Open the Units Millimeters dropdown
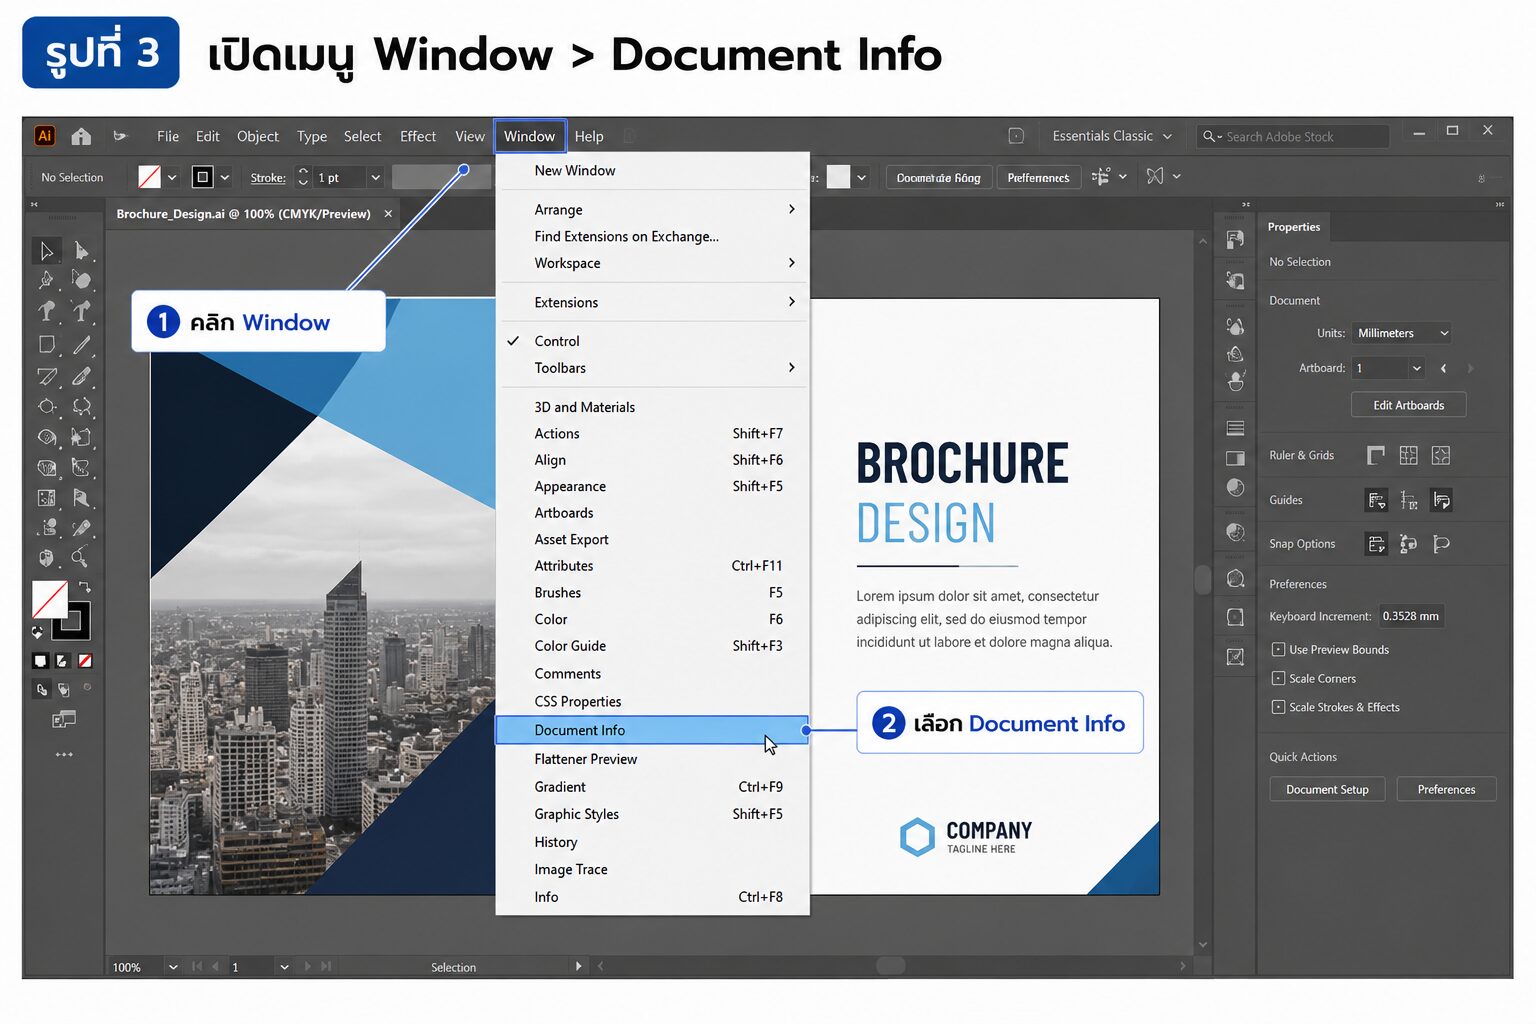Screen dimensions: 1536x1024 pyautogui.click(x=1401, y=333)
